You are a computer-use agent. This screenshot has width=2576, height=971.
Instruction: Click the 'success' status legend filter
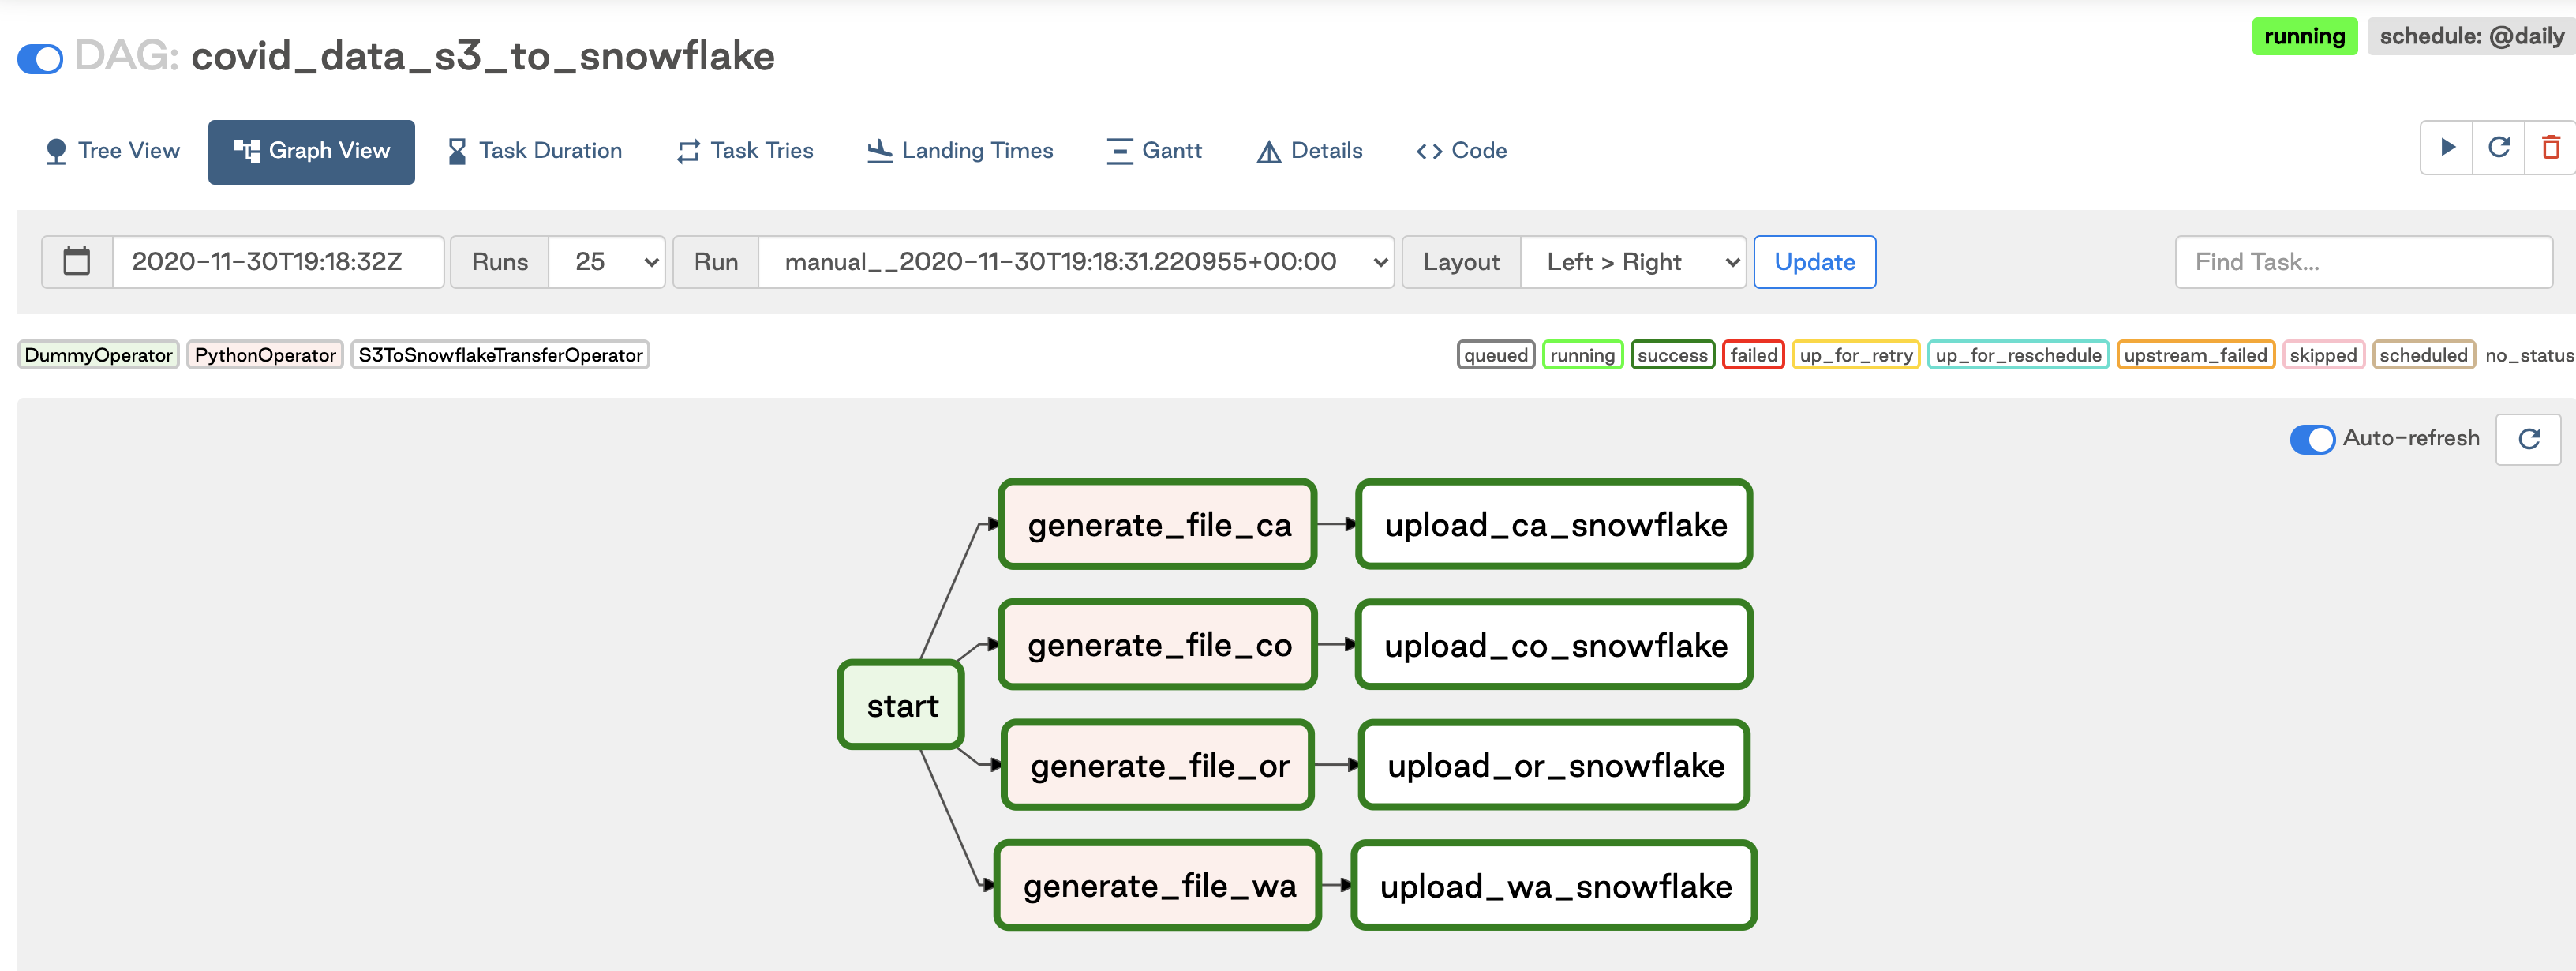coord(1672,355)
